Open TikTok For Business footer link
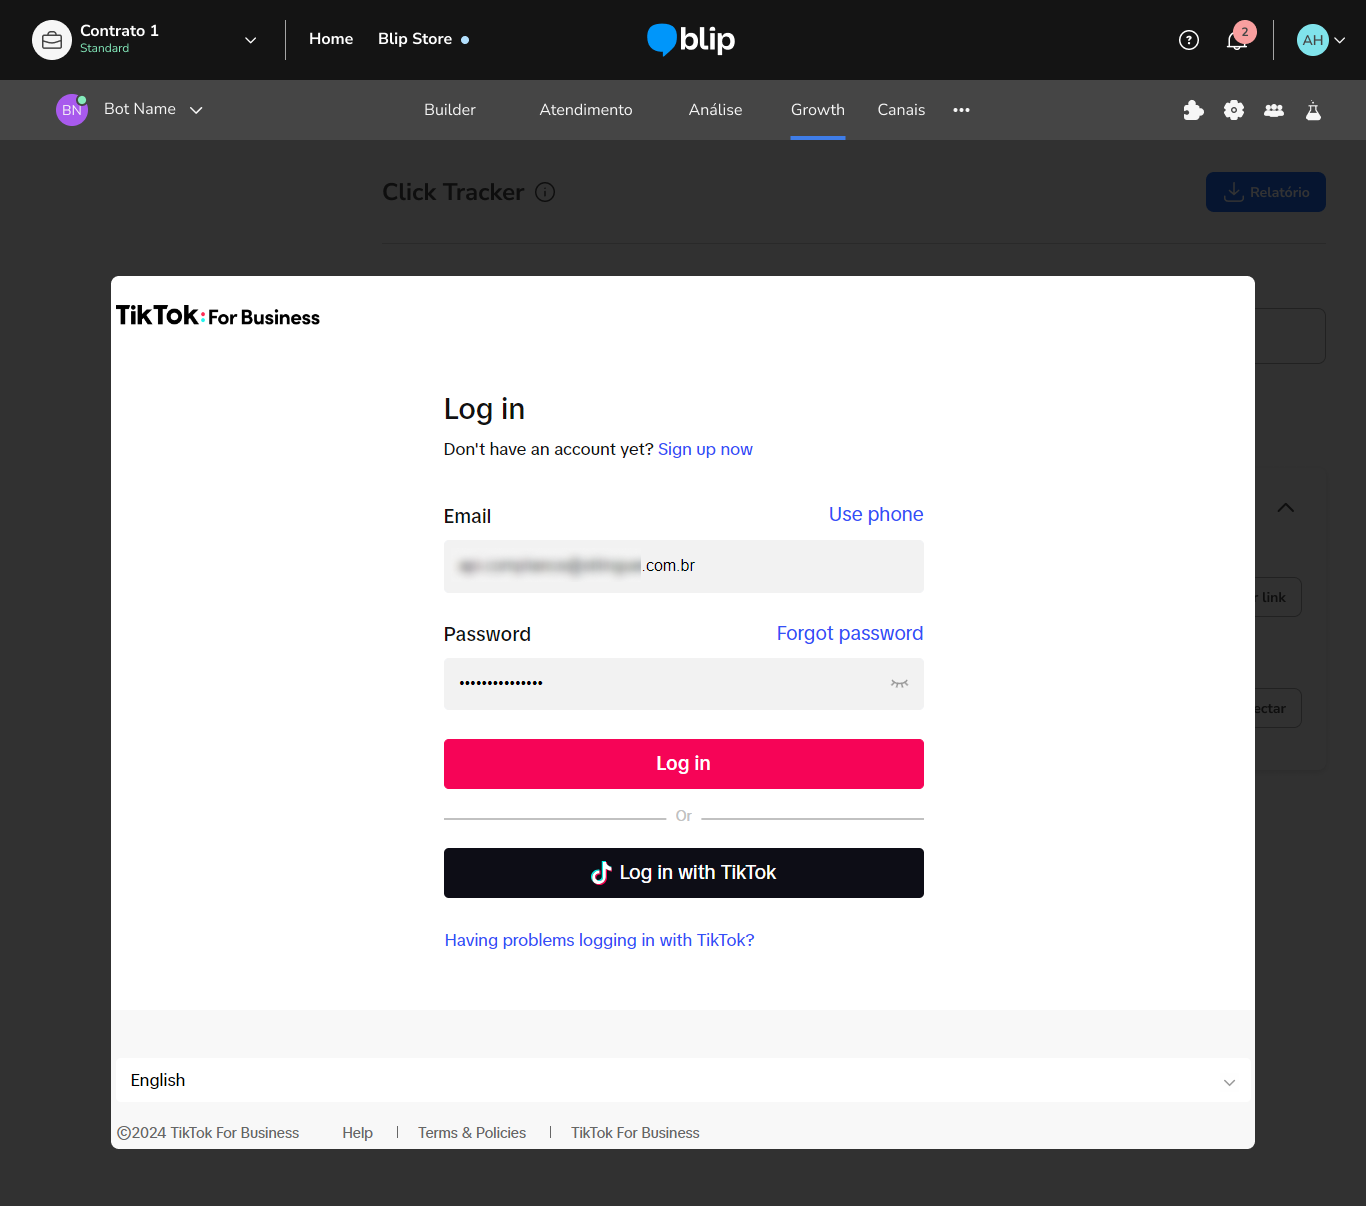1366x1206 pixels. point(635,1133)
